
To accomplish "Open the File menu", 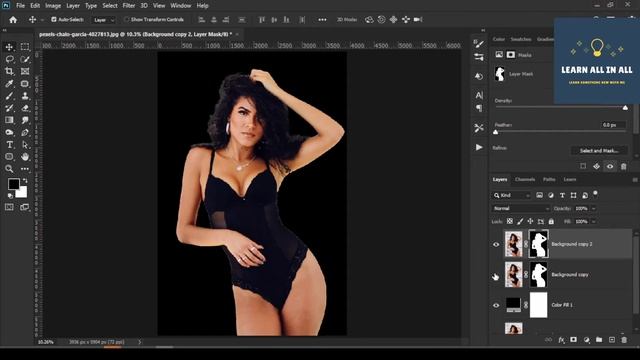I will coord(20,6).
